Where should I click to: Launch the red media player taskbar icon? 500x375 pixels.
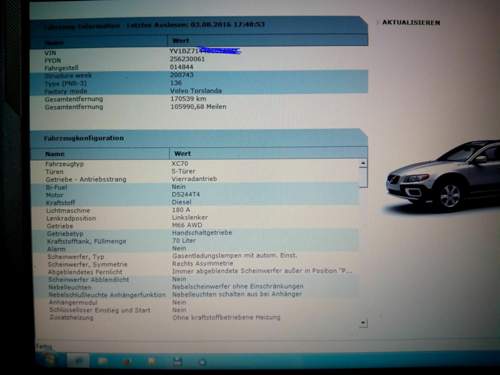pos(127,362)
